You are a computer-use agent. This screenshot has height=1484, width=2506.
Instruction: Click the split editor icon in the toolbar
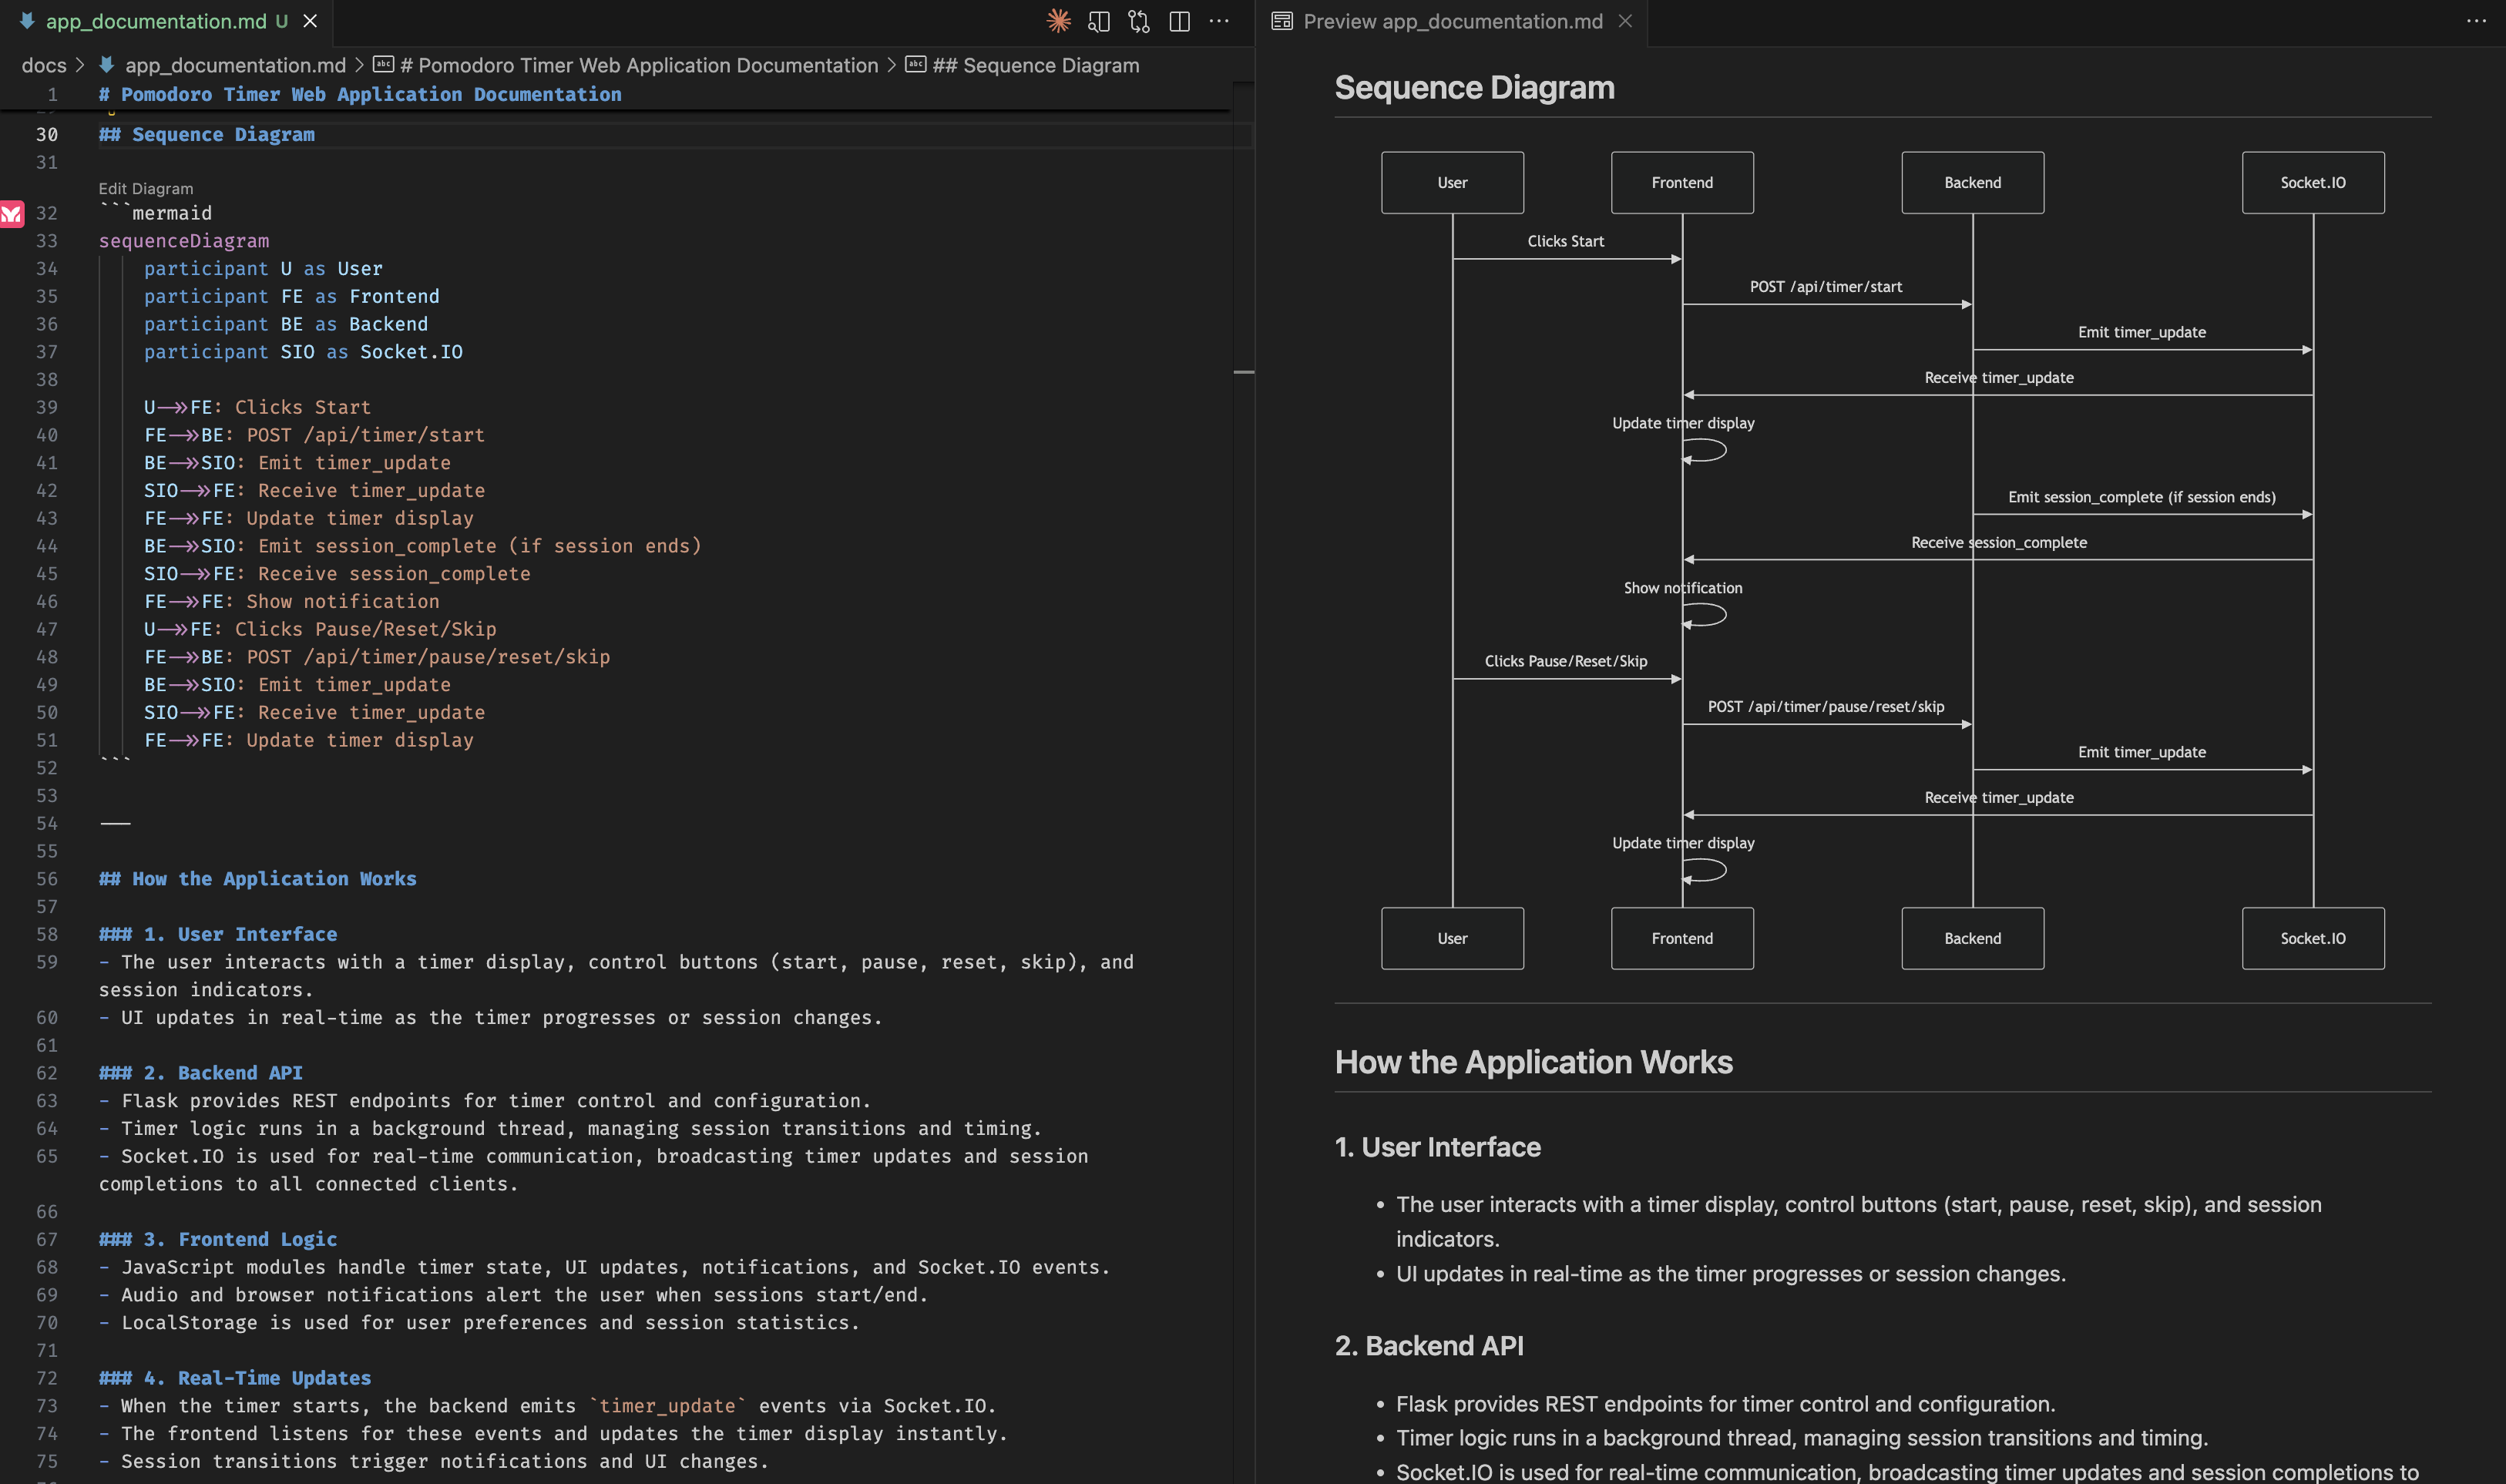1180,21
